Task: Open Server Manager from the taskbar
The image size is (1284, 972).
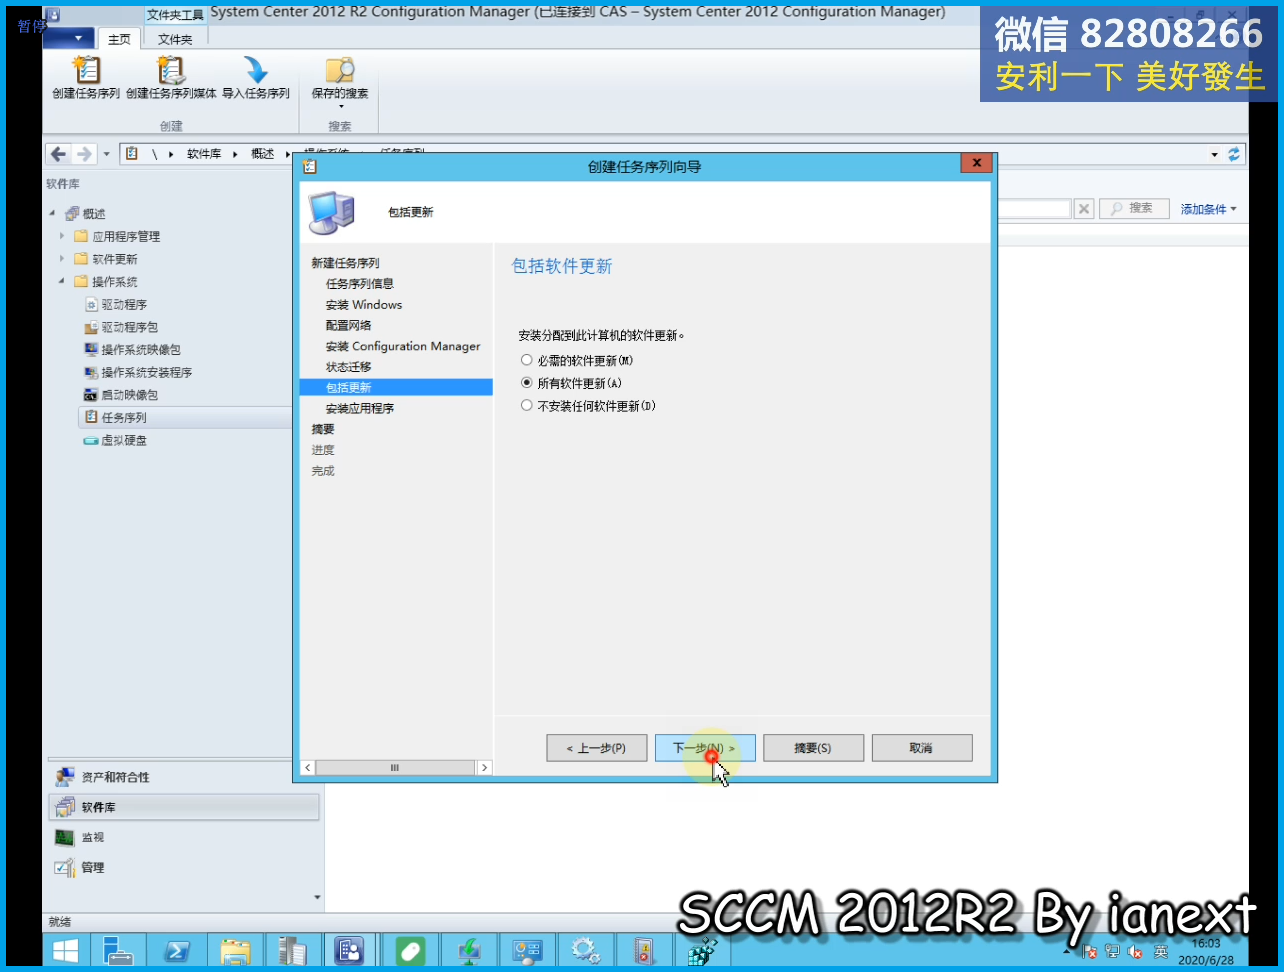Action: tap(118, 950)
